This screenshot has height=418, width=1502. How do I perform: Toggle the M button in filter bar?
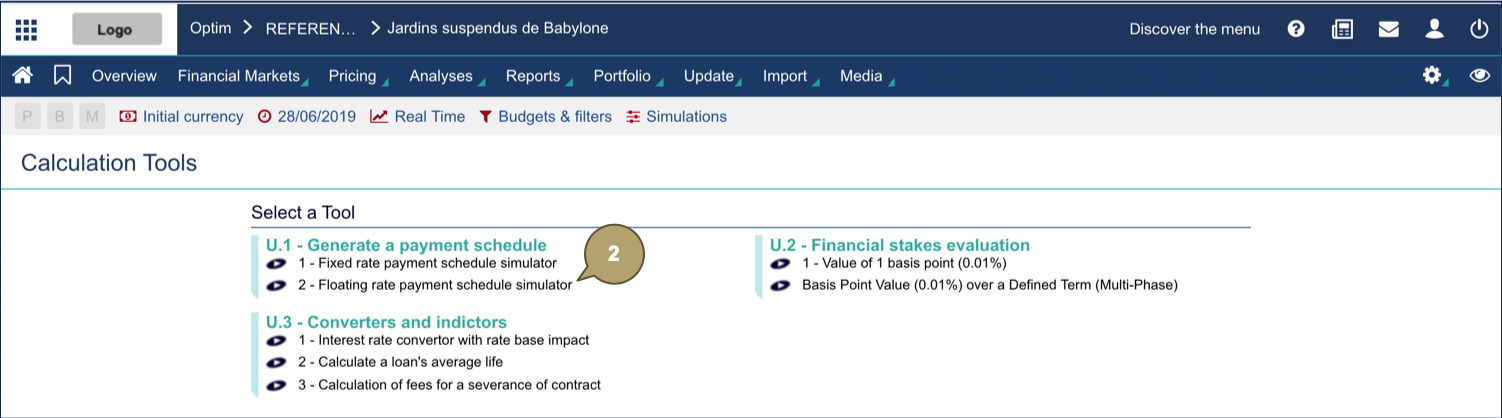pyautogui.click(x=93, y=117)
